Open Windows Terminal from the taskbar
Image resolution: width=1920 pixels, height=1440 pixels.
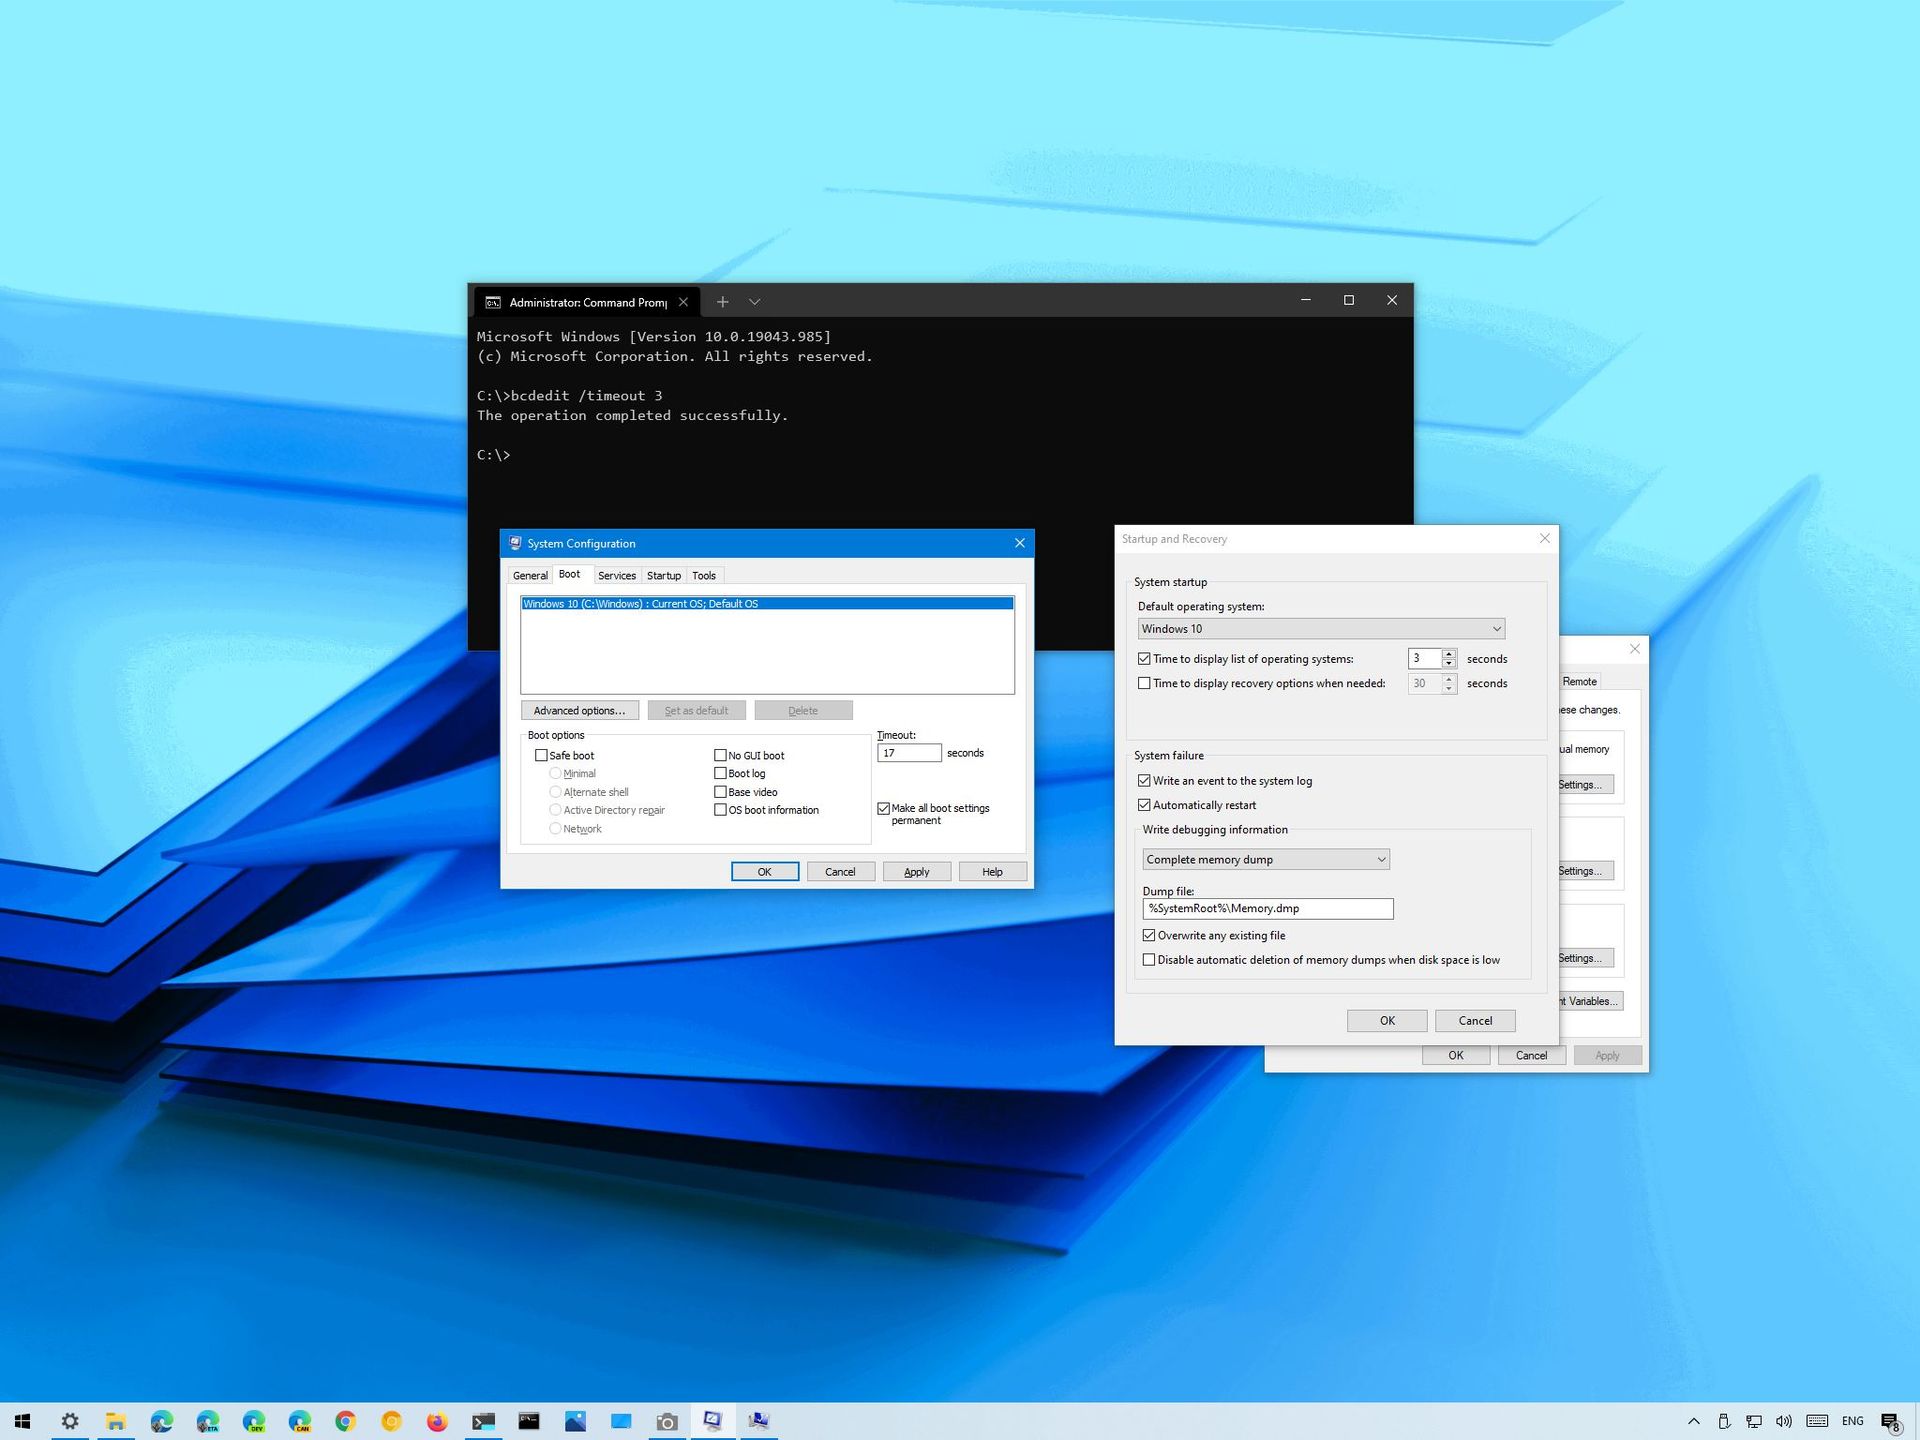pyautogui.click(x=483, y=1421)
